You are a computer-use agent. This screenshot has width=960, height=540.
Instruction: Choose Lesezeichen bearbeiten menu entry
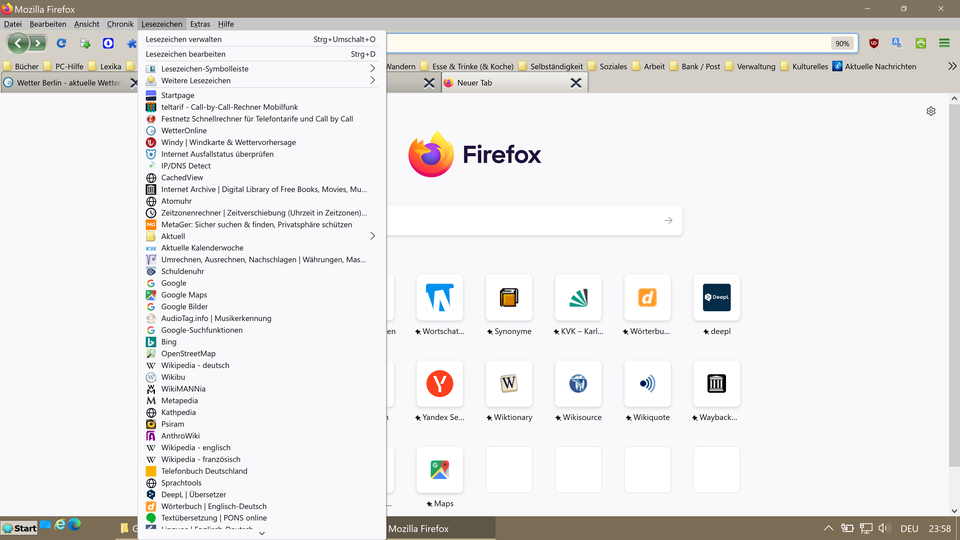pyautogui.click(x=261, y=54)
